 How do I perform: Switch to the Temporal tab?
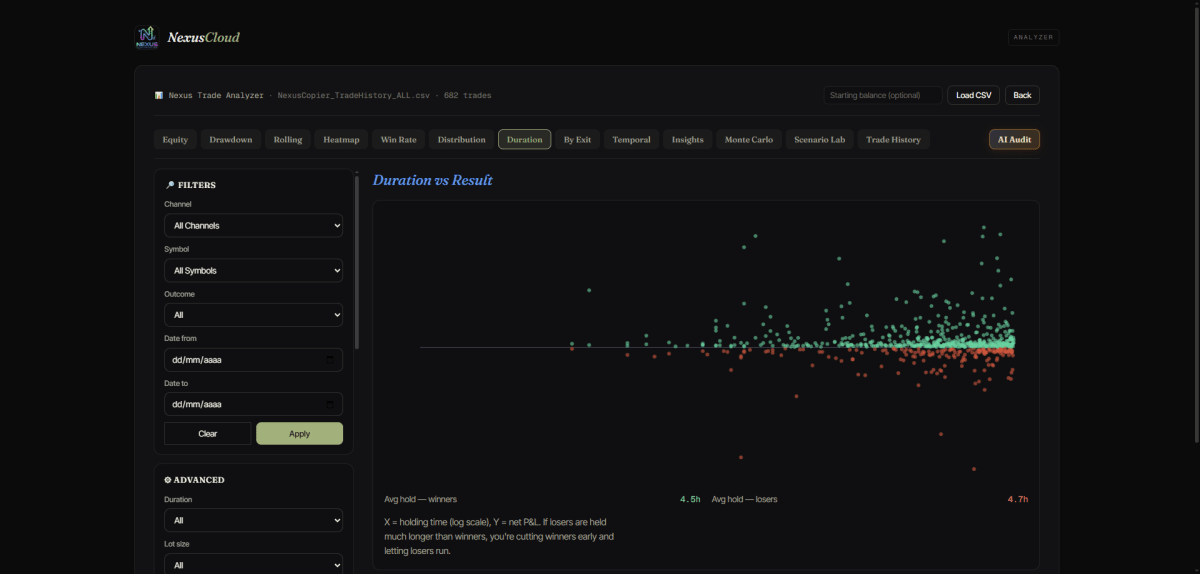[x=631, y=140]
